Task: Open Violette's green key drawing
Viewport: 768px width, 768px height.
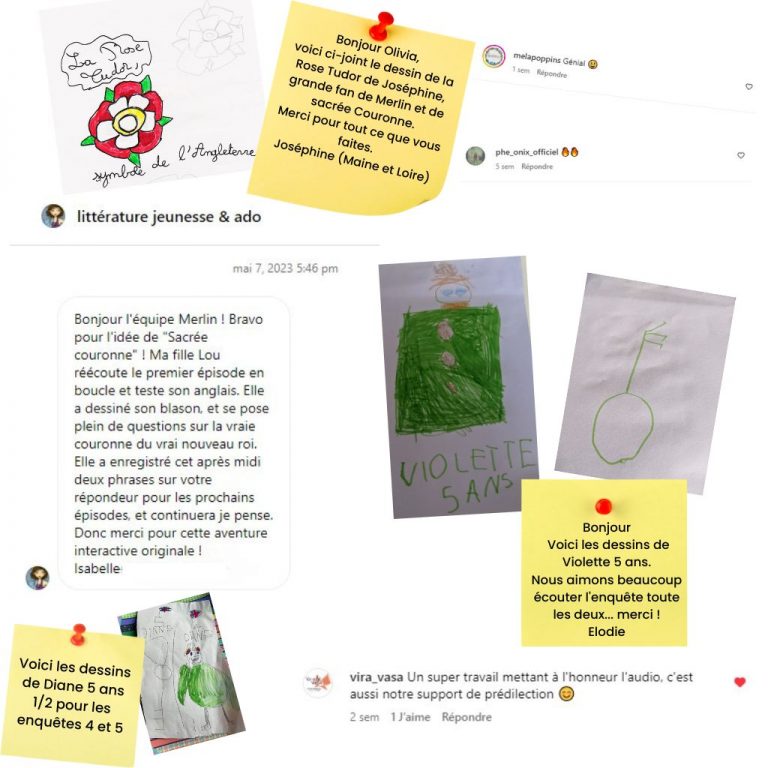Action: point(645,384)
